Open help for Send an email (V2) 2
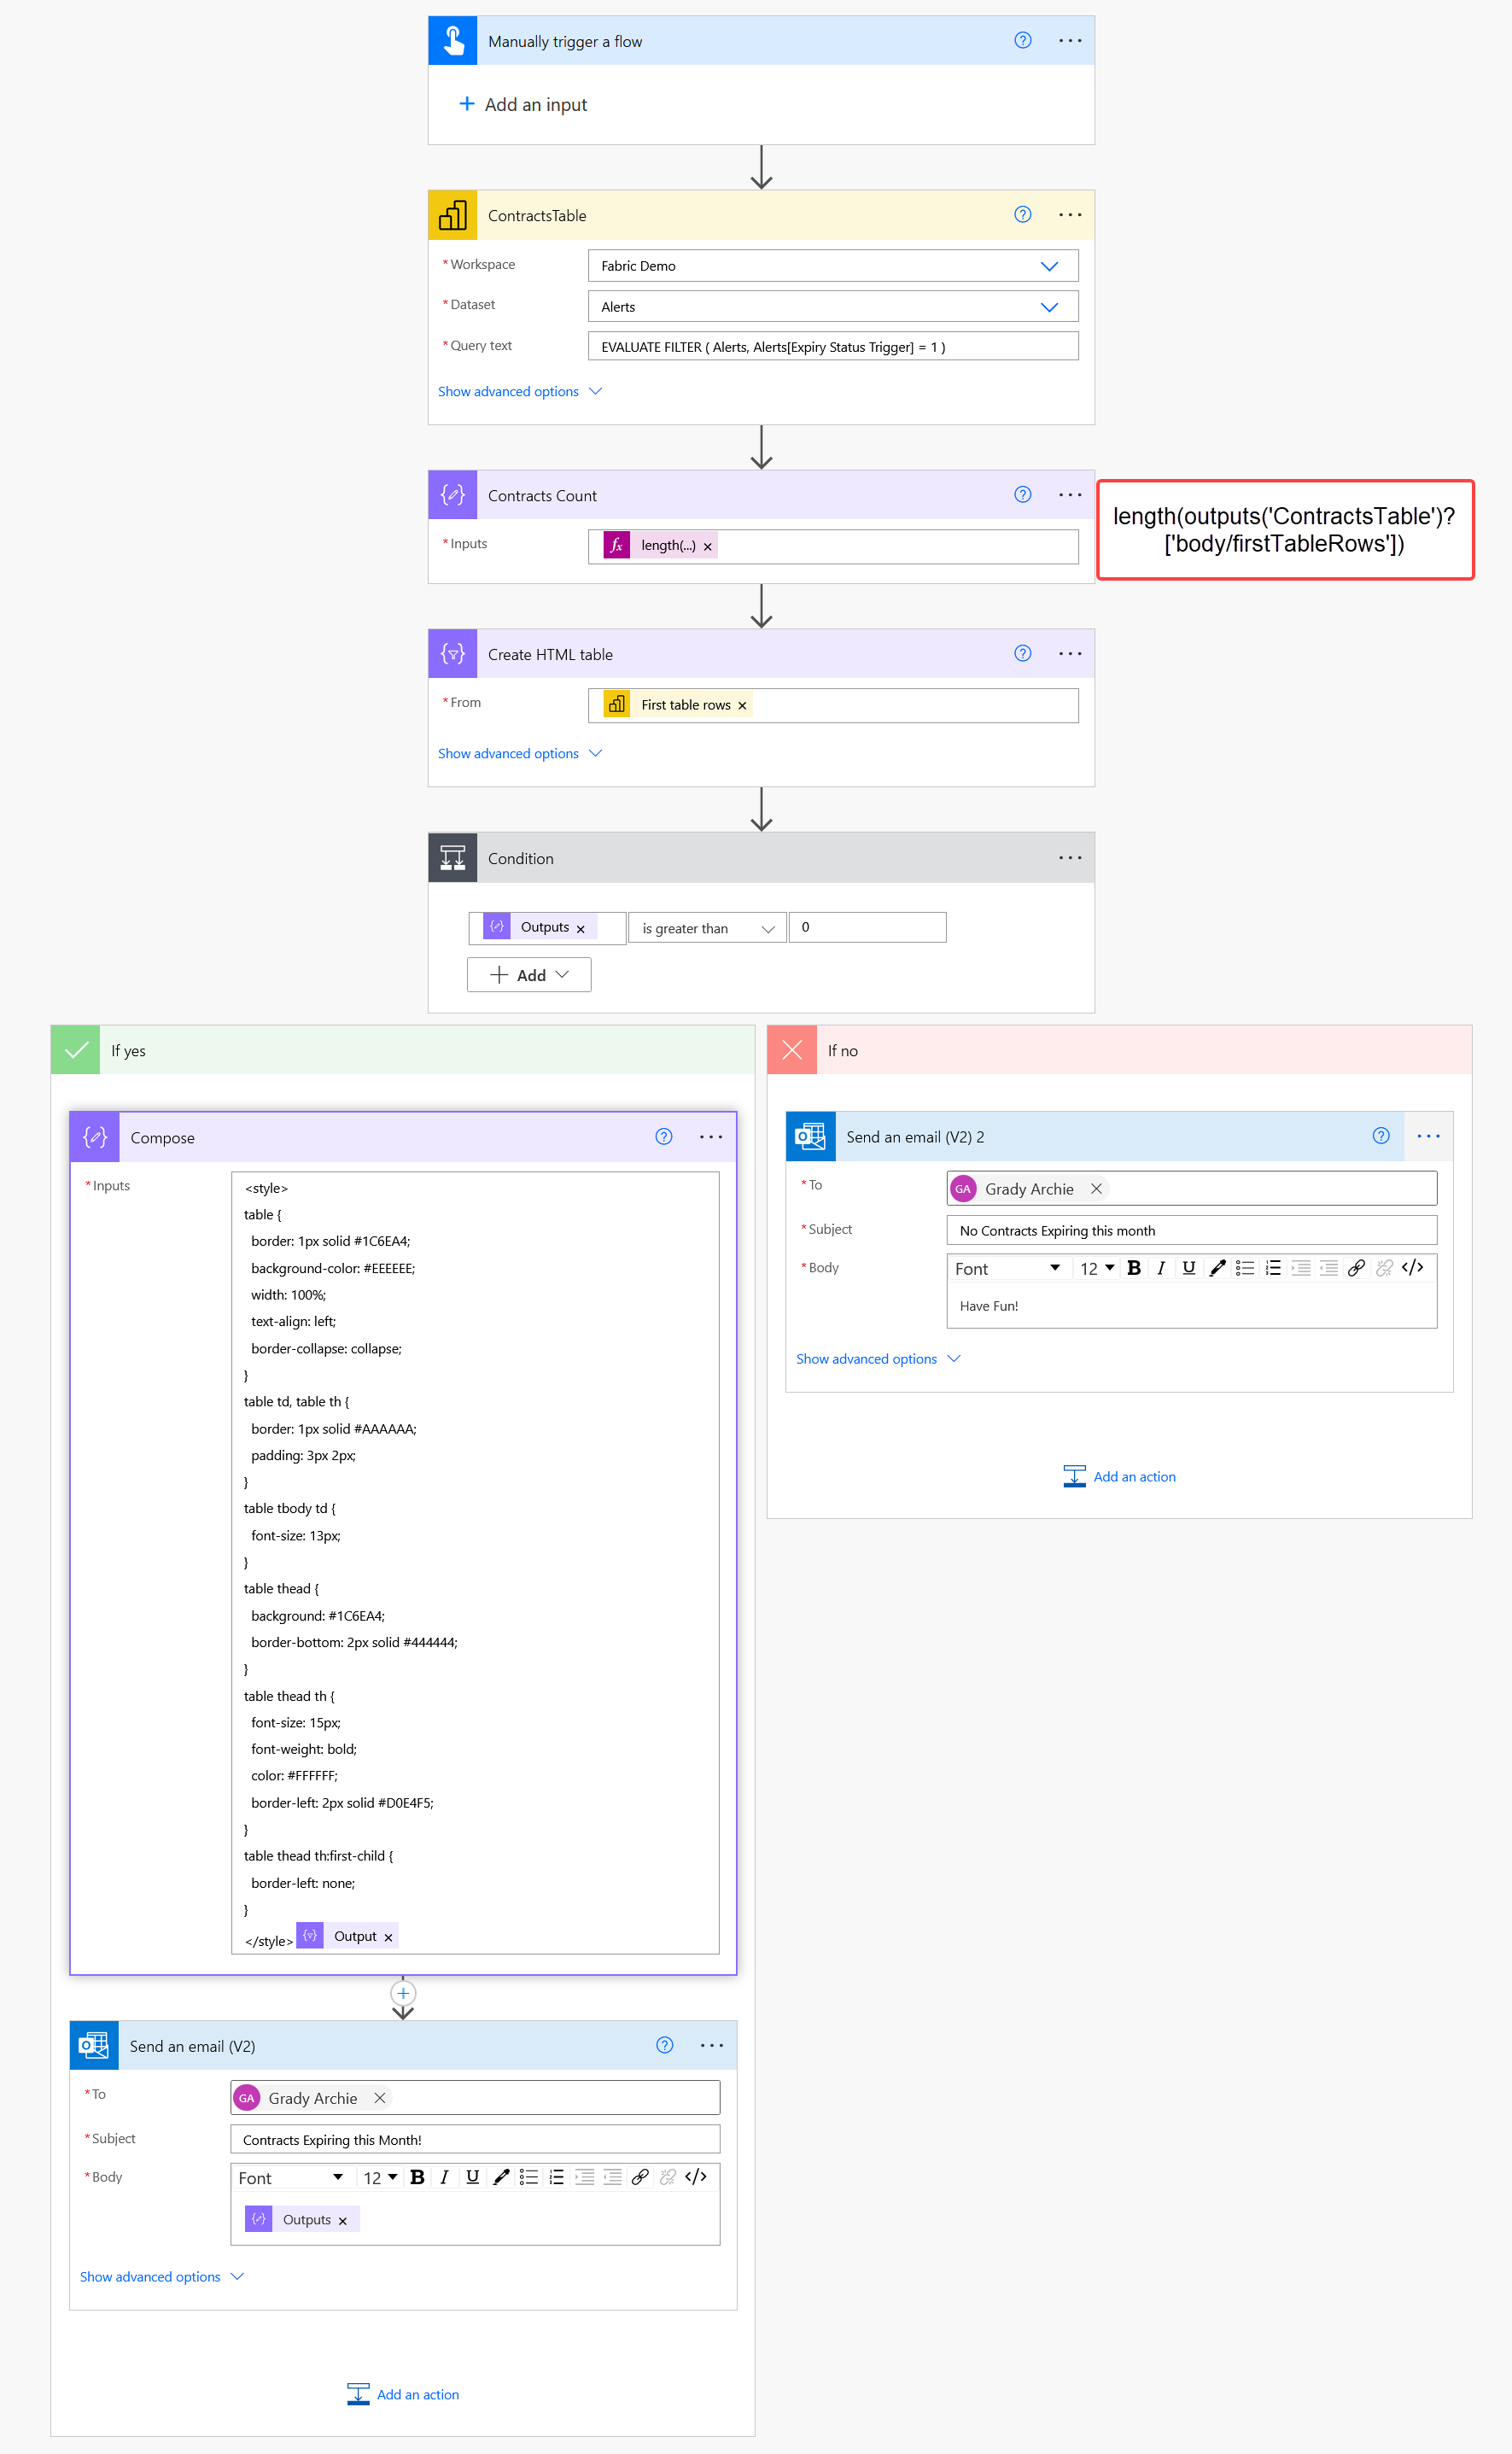This screenshot has width=1512, height=2454. [x=1381, y=1136]
